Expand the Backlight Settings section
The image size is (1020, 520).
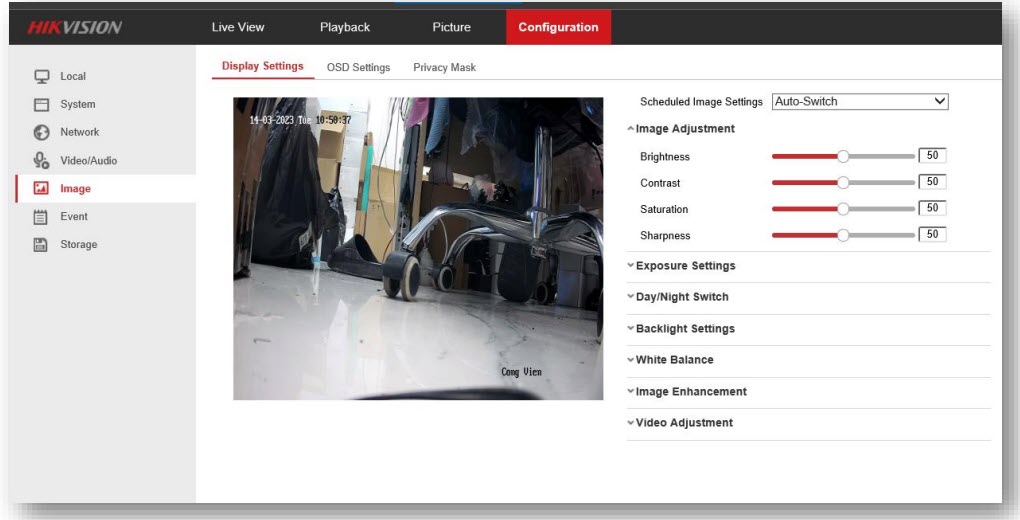(x=685, y=329)
